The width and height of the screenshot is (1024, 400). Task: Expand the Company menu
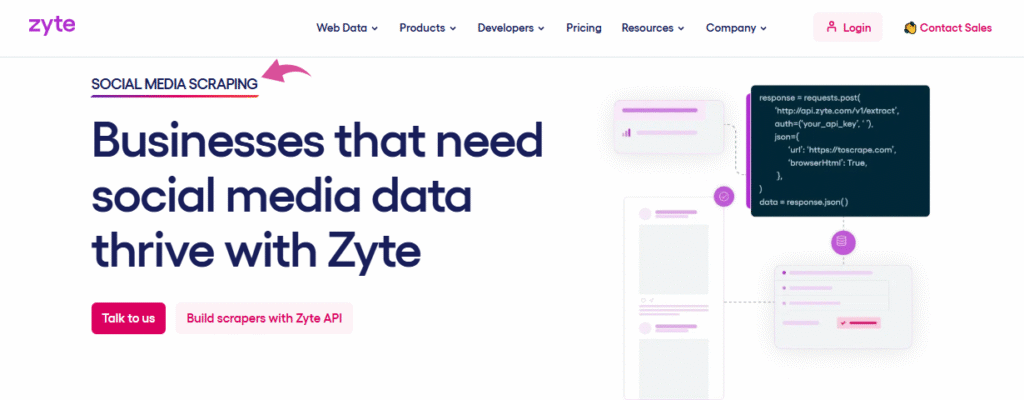[736, 28]
